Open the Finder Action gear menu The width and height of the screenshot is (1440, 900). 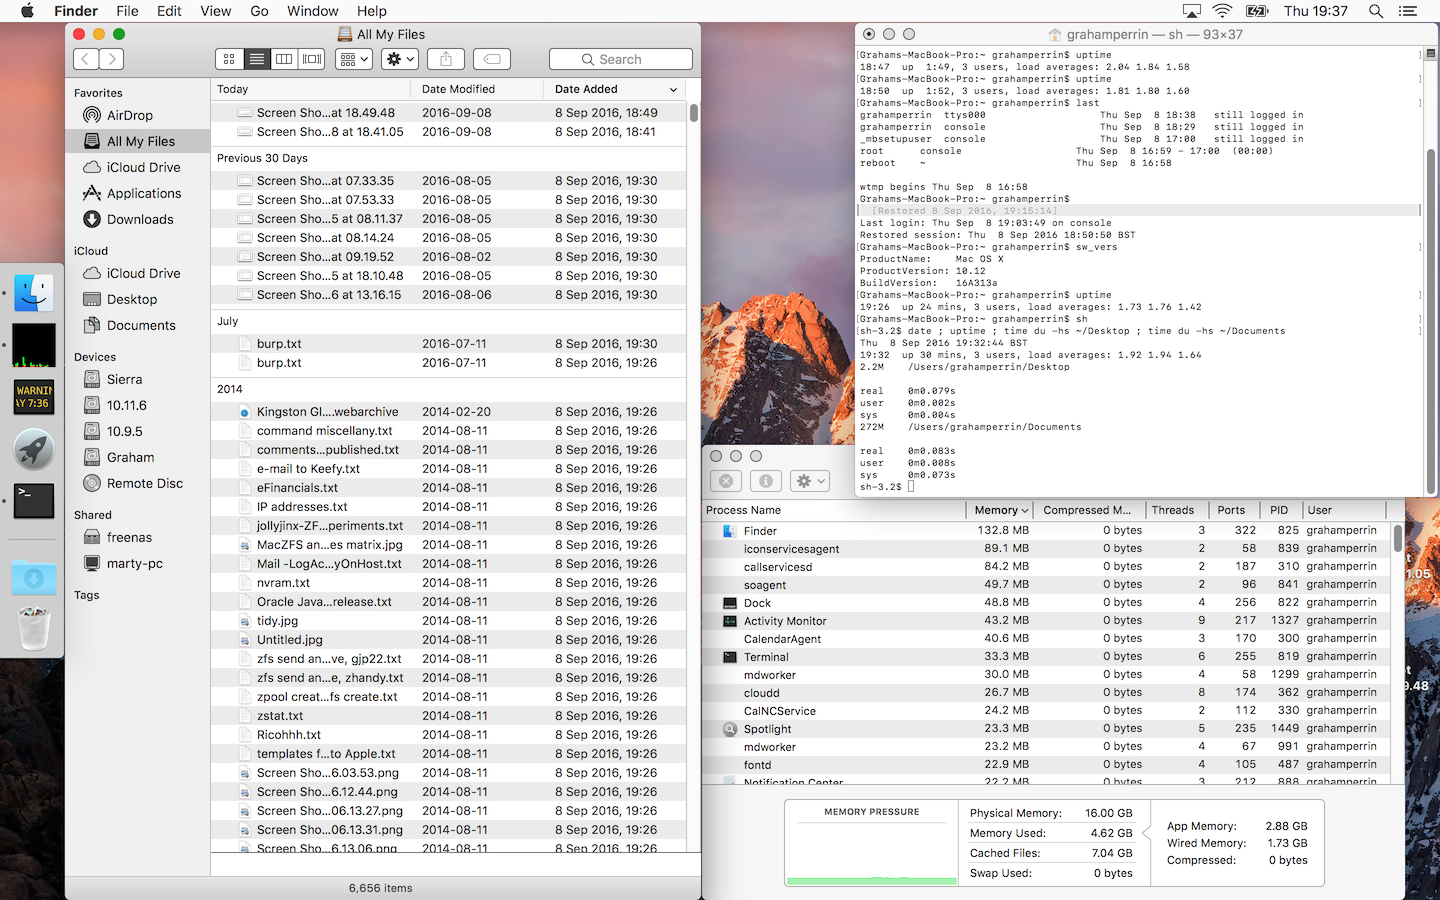tap(400, 59)
